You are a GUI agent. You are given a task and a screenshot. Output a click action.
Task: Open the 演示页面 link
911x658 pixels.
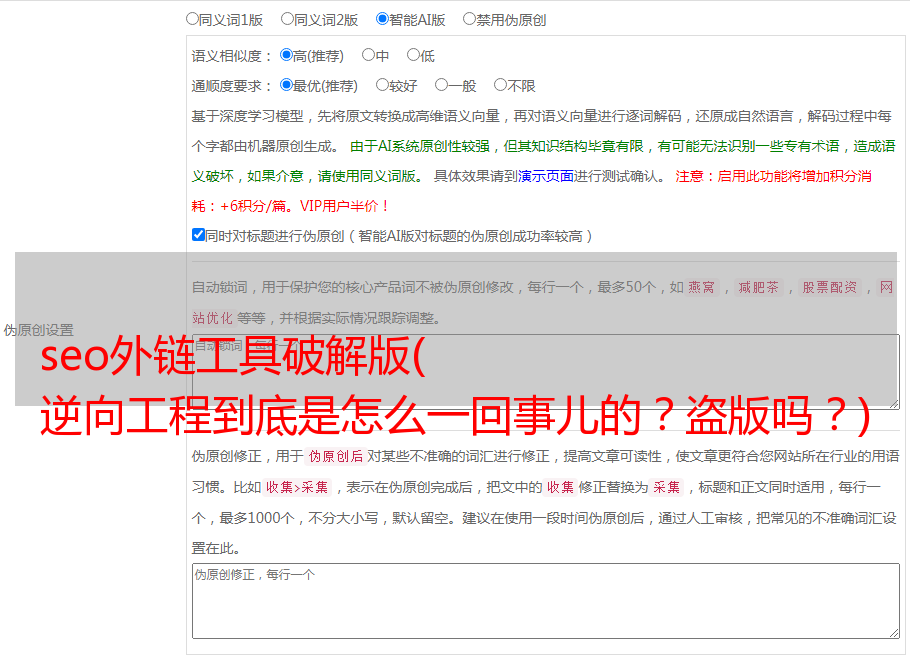point(545,176)
